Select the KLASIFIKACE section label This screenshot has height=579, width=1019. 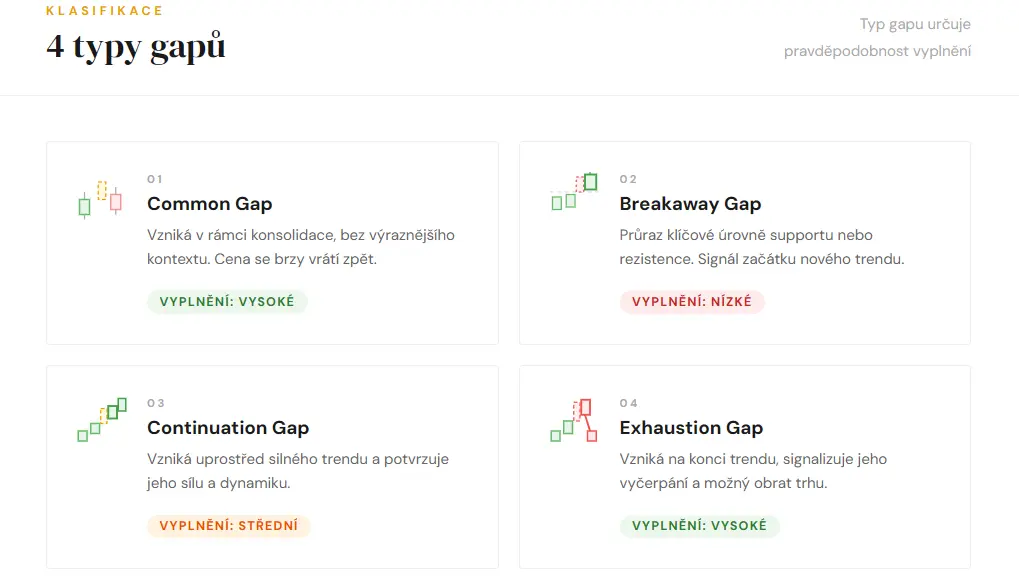[103, 10]
